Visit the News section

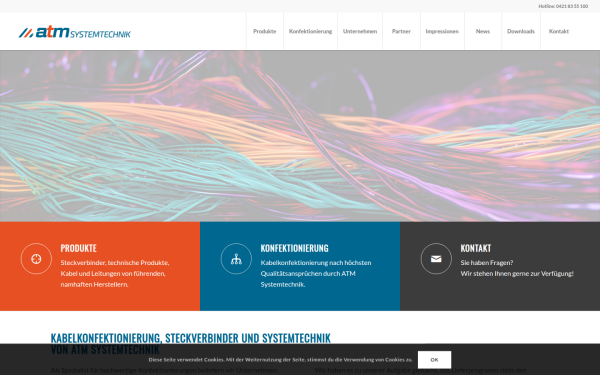click(483, 31)
